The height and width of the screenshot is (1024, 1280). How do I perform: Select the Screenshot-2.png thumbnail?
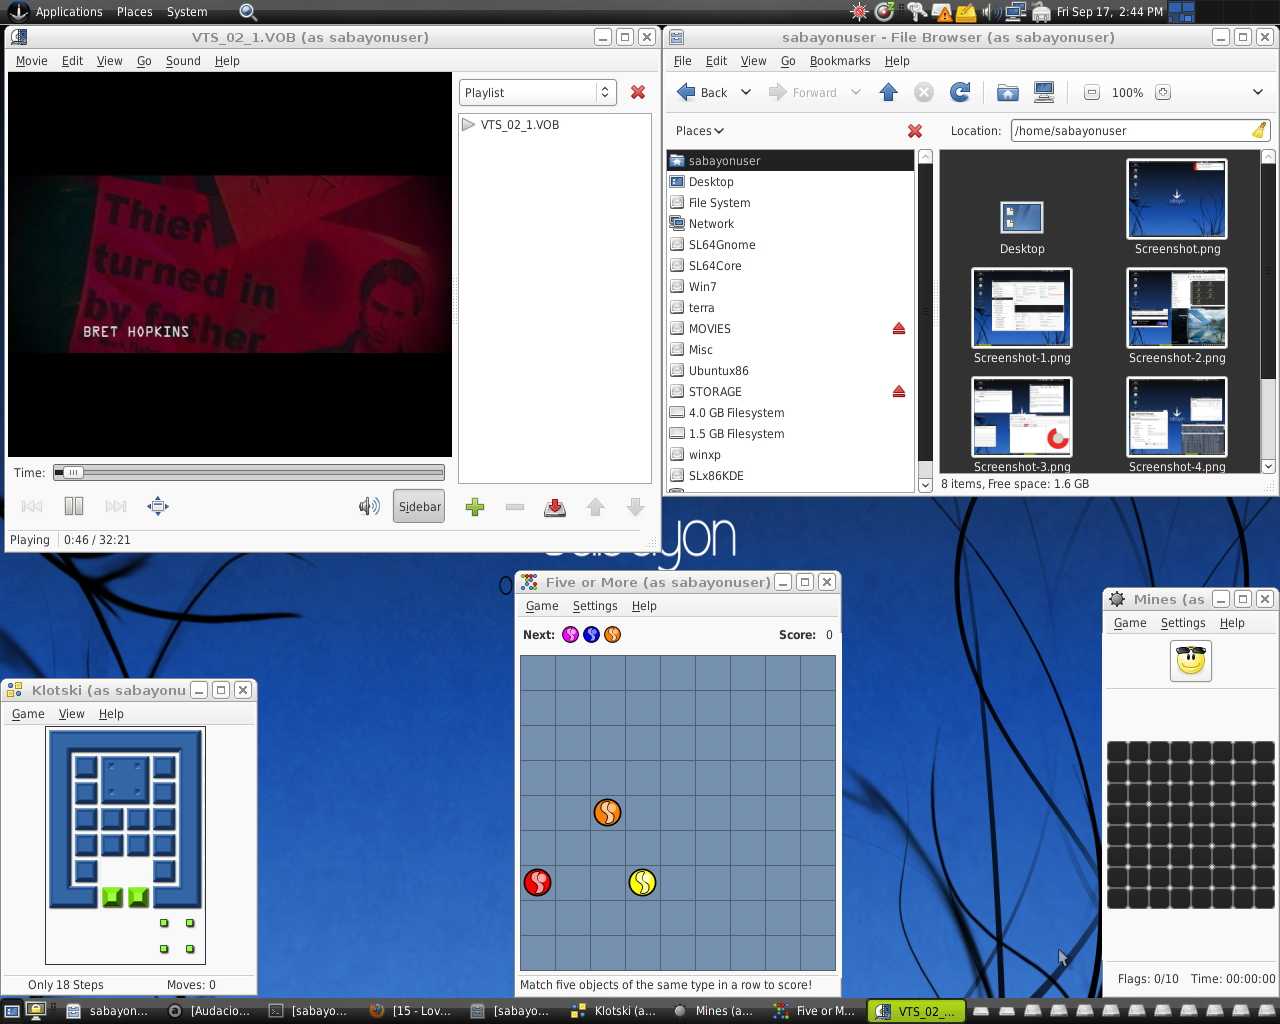pyautogui.click(x=1176, y=308)
